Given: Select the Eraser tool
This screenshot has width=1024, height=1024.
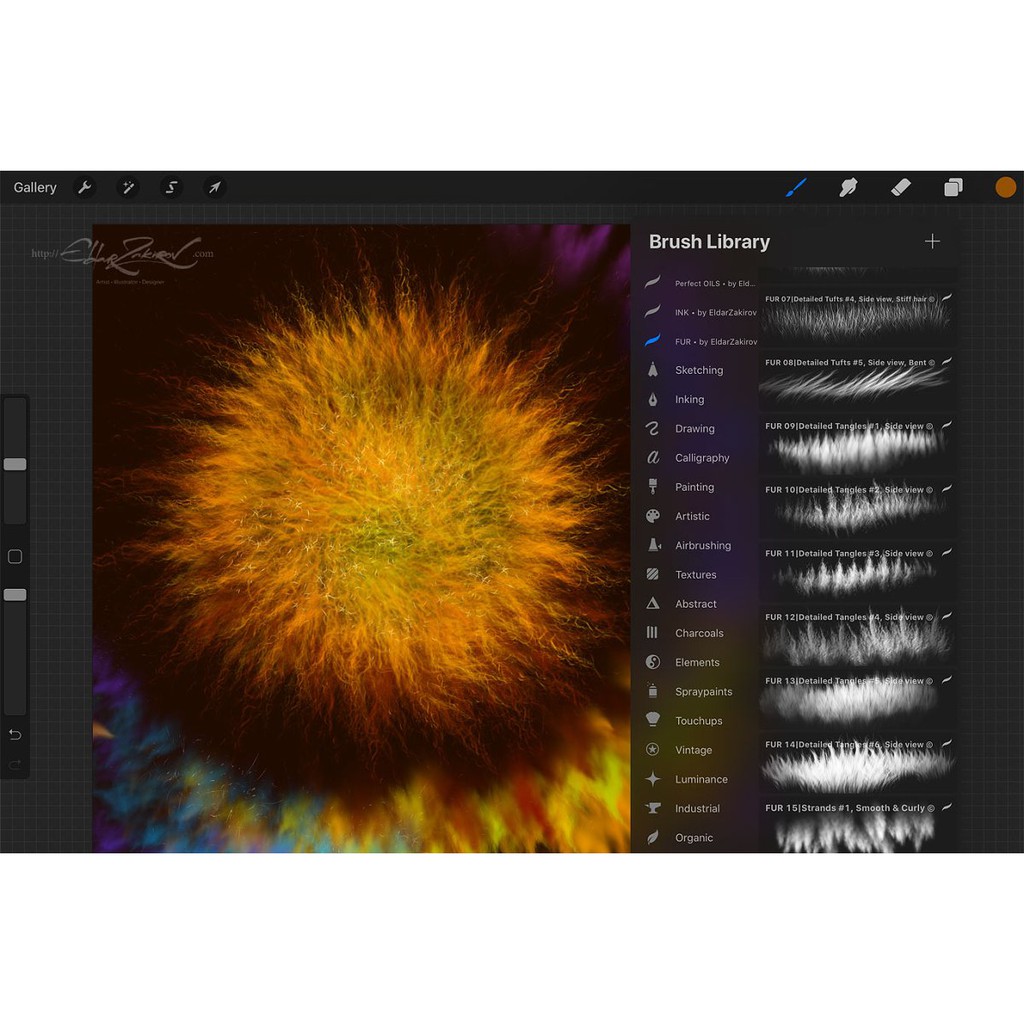Looking at the screenshot, I should tap(900, 187).
